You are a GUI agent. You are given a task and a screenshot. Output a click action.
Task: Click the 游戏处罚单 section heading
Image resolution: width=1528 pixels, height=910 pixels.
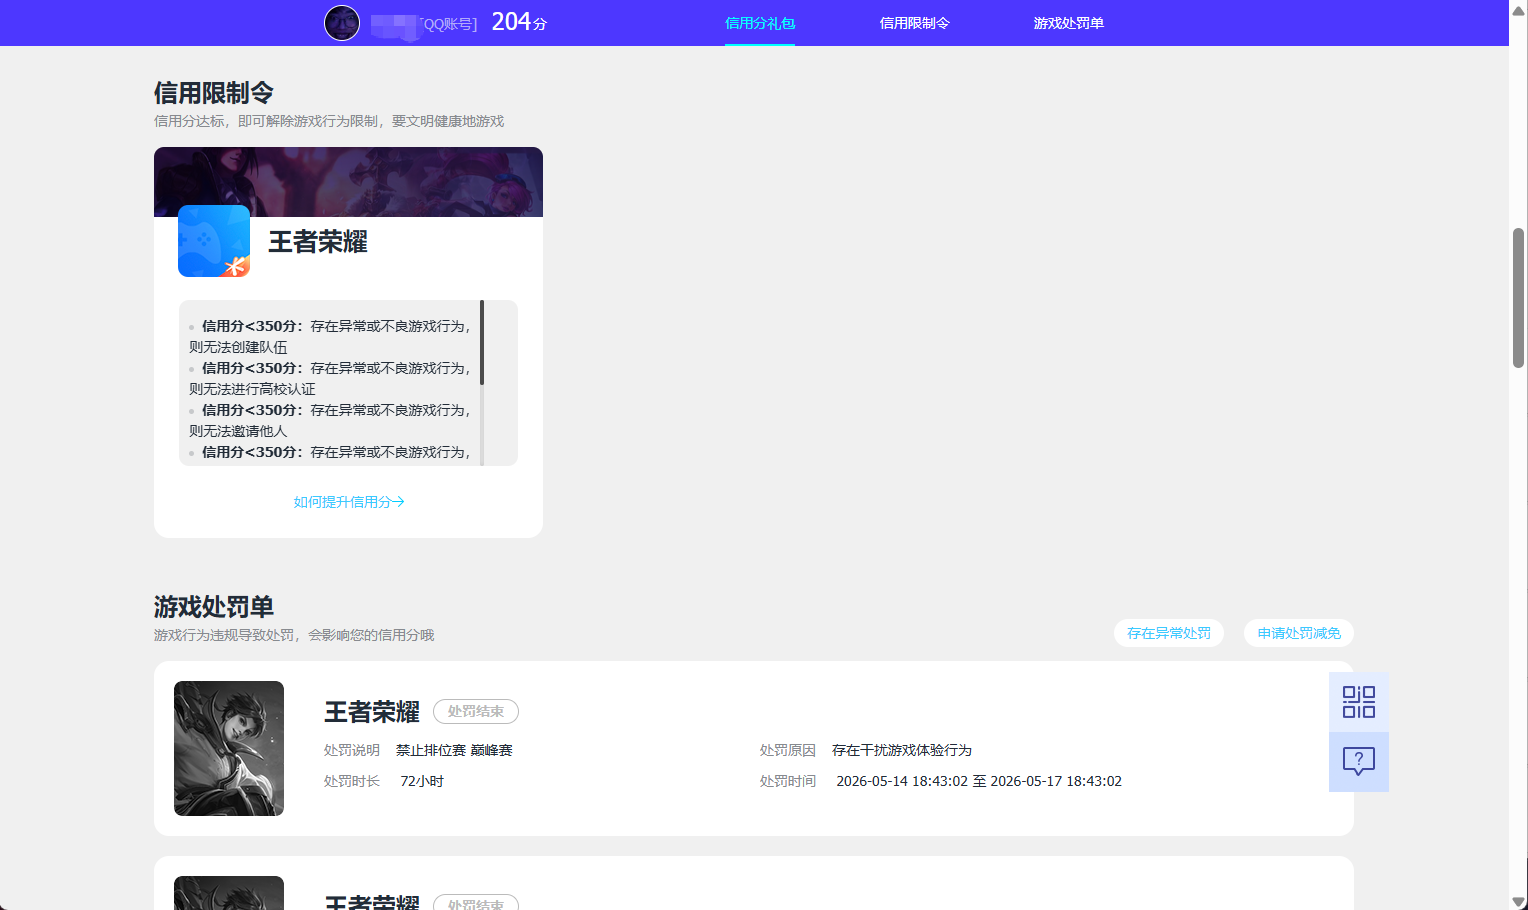tap(214, 607)
